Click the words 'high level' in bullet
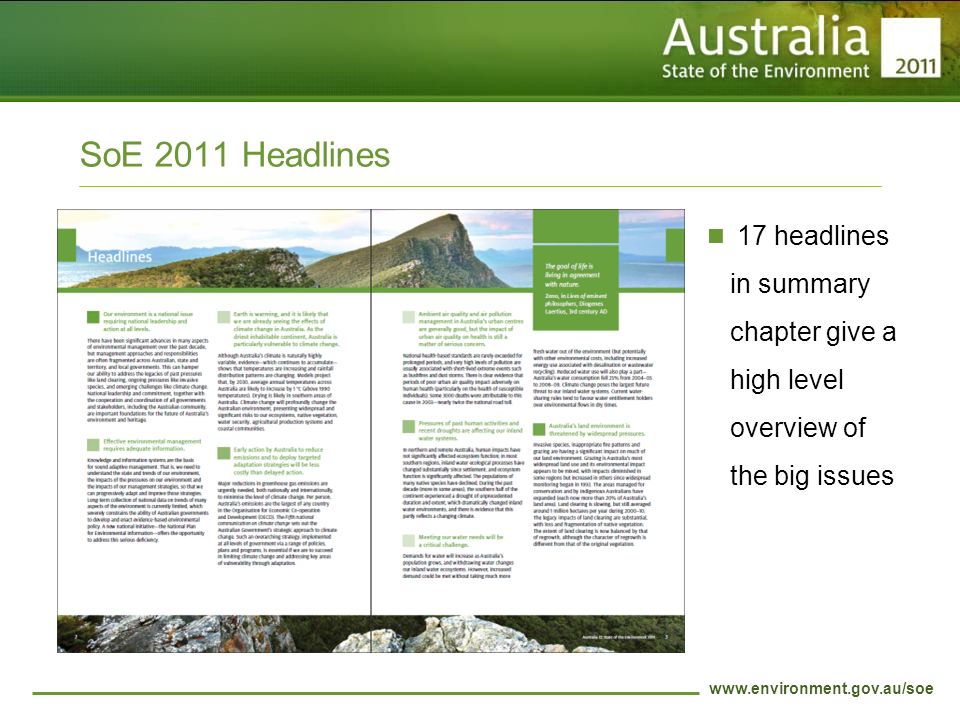This screenshot has width=960, height=720. 787,380
